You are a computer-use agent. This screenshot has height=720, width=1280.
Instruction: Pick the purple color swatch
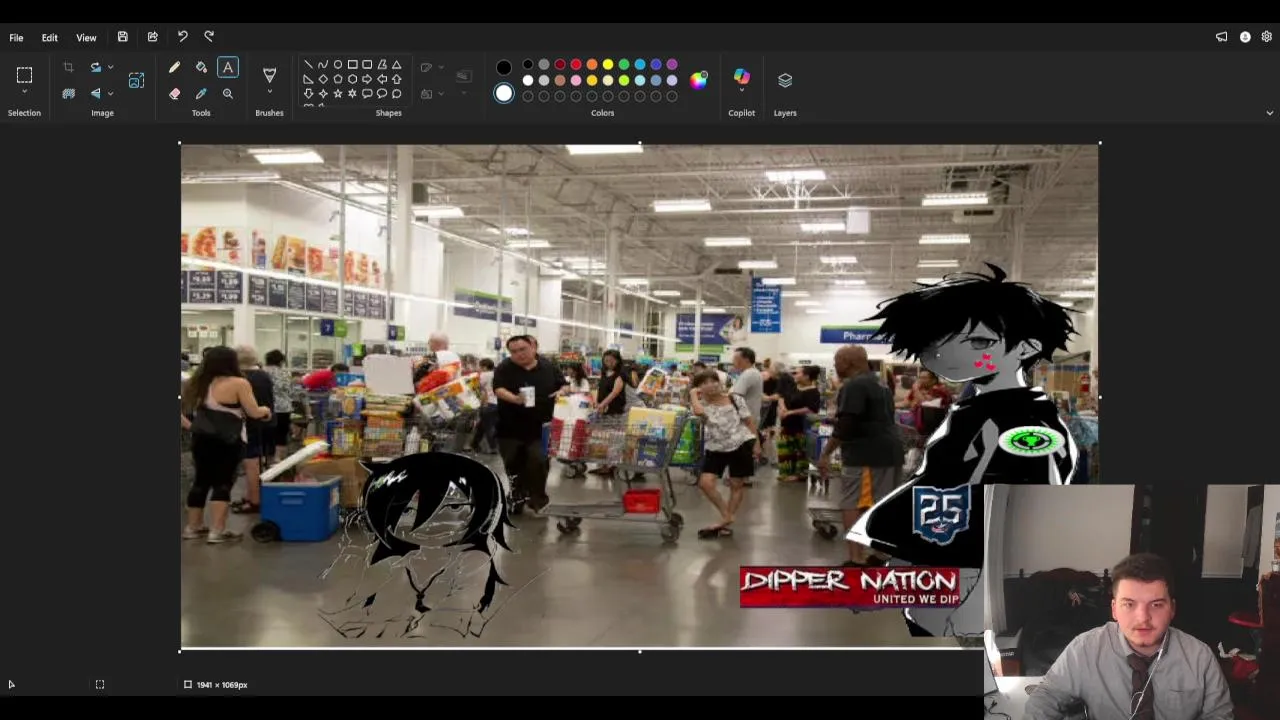(x=672, y=65)
